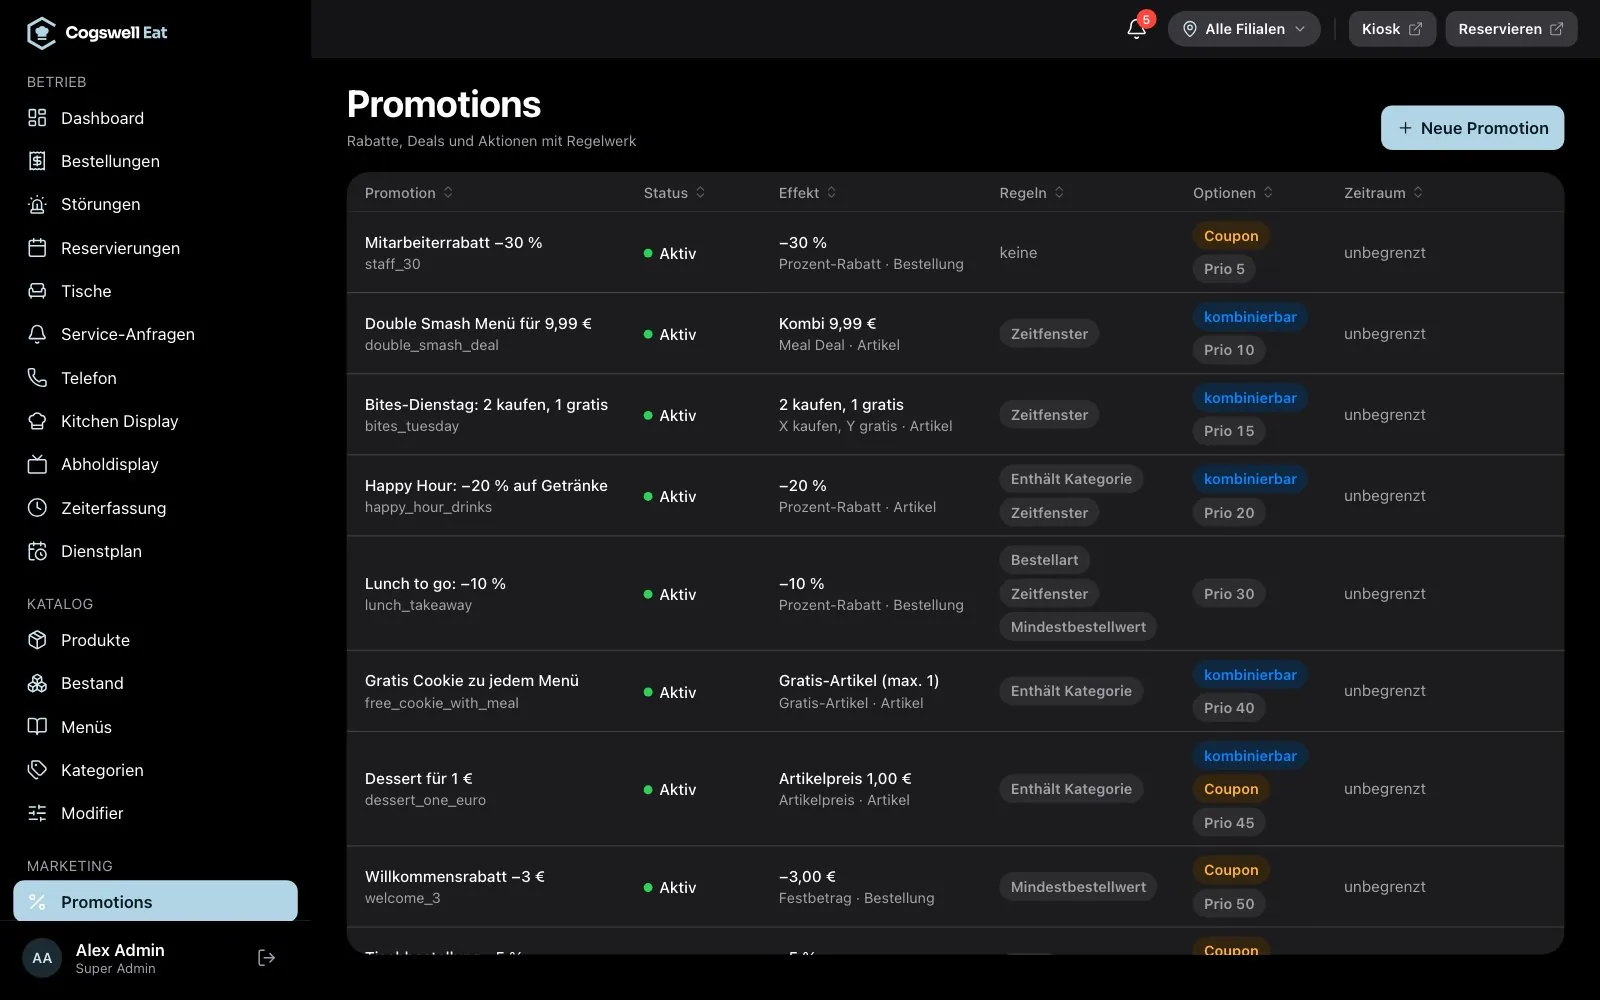
Task: Open the Double Smash Menü für 9,99 € row
Action: 955,333
